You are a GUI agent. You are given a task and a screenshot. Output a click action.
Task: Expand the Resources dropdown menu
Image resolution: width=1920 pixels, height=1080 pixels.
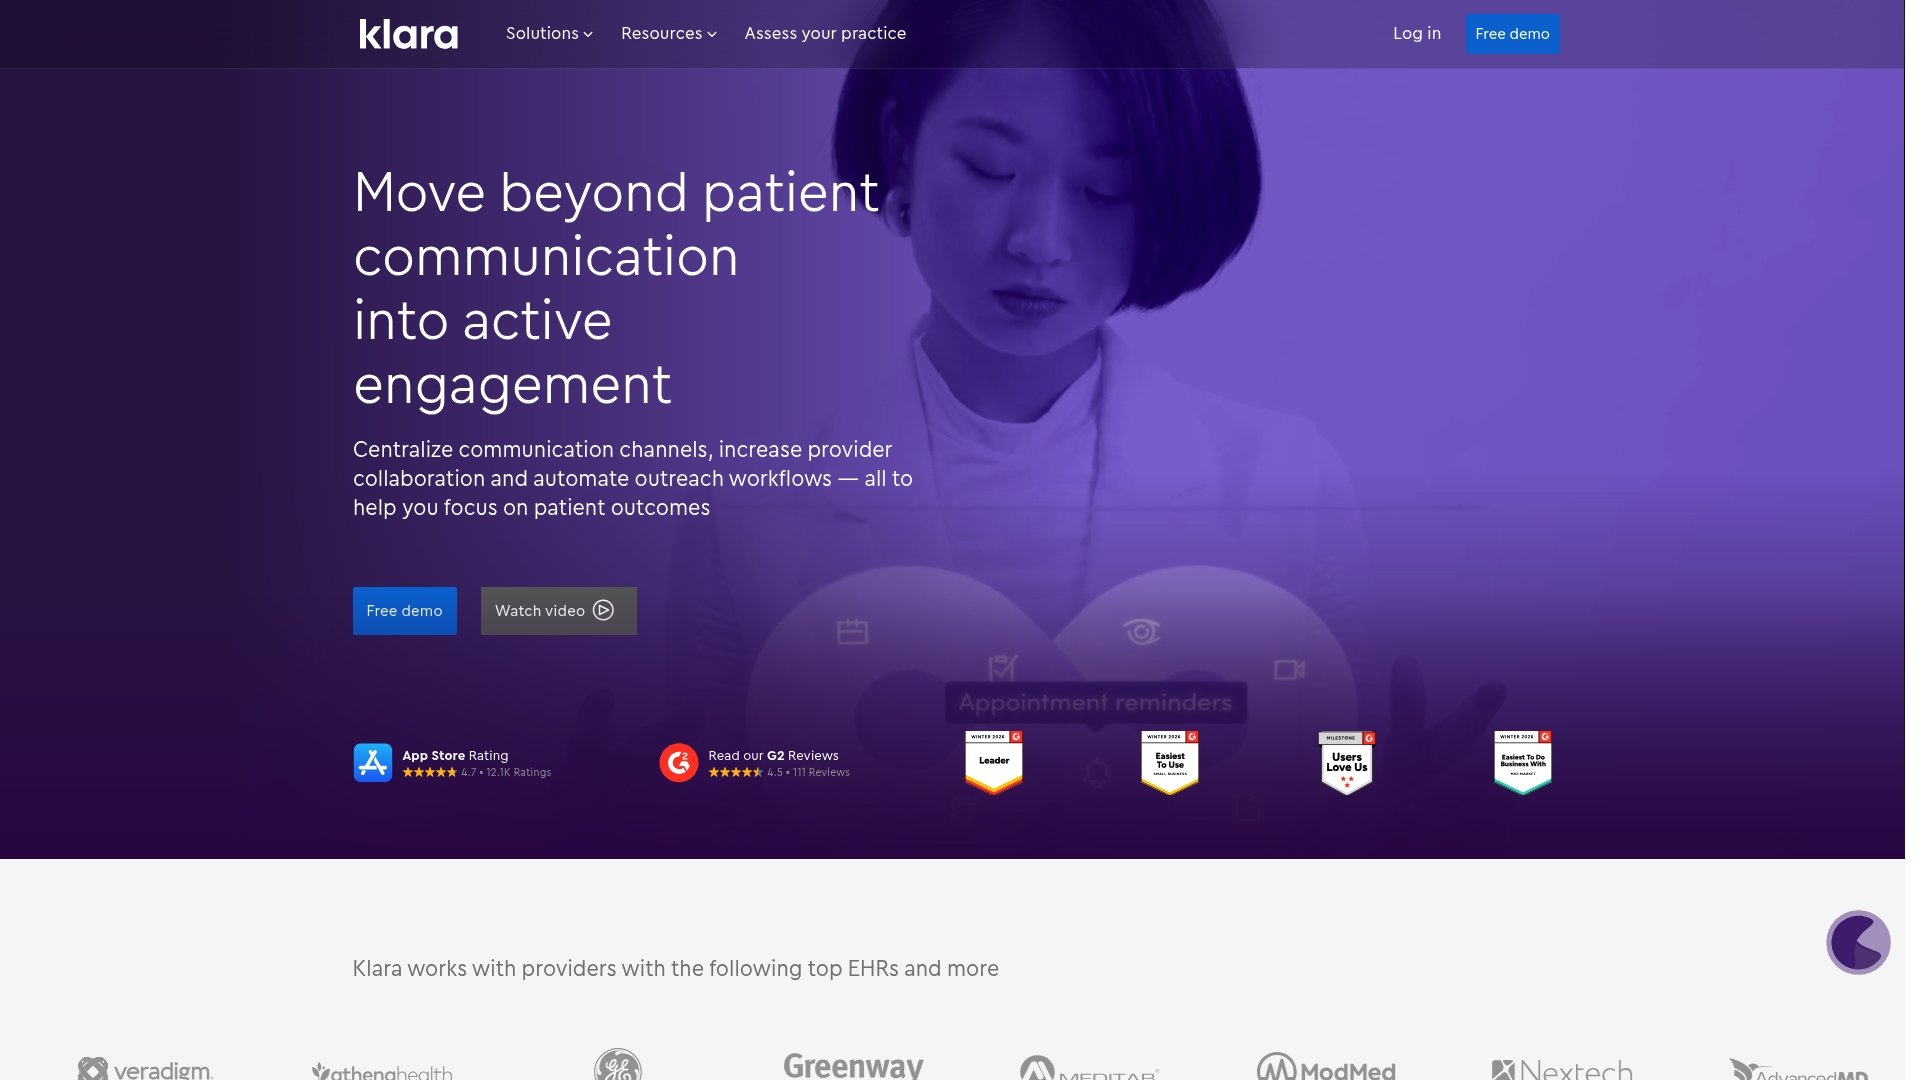(x=668, y=34)
